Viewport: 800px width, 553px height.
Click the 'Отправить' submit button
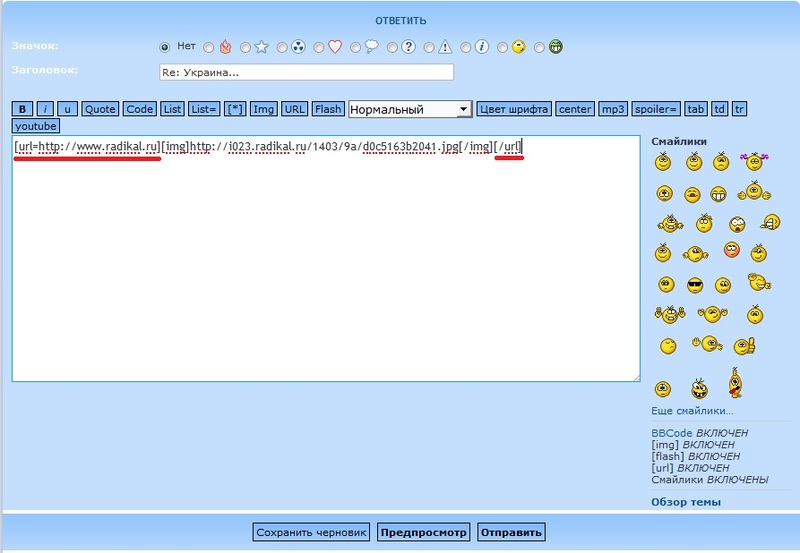pos(511,533)
